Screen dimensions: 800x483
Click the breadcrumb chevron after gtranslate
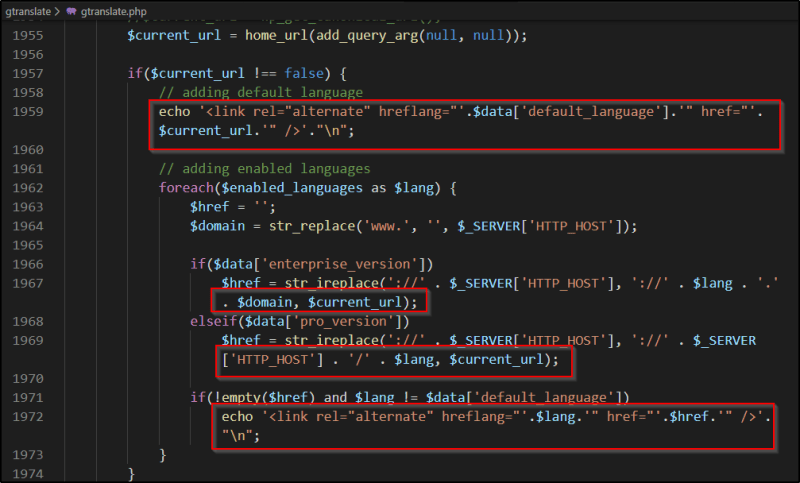pyautogui.click(x=57, y=11)
